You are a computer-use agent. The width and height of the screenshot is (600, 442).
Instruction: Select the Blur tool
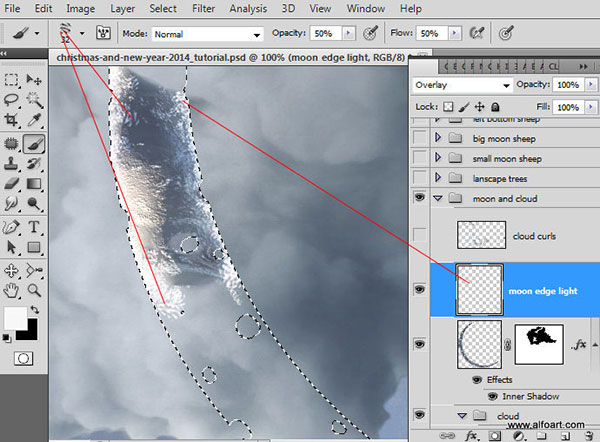click(11, 204)
